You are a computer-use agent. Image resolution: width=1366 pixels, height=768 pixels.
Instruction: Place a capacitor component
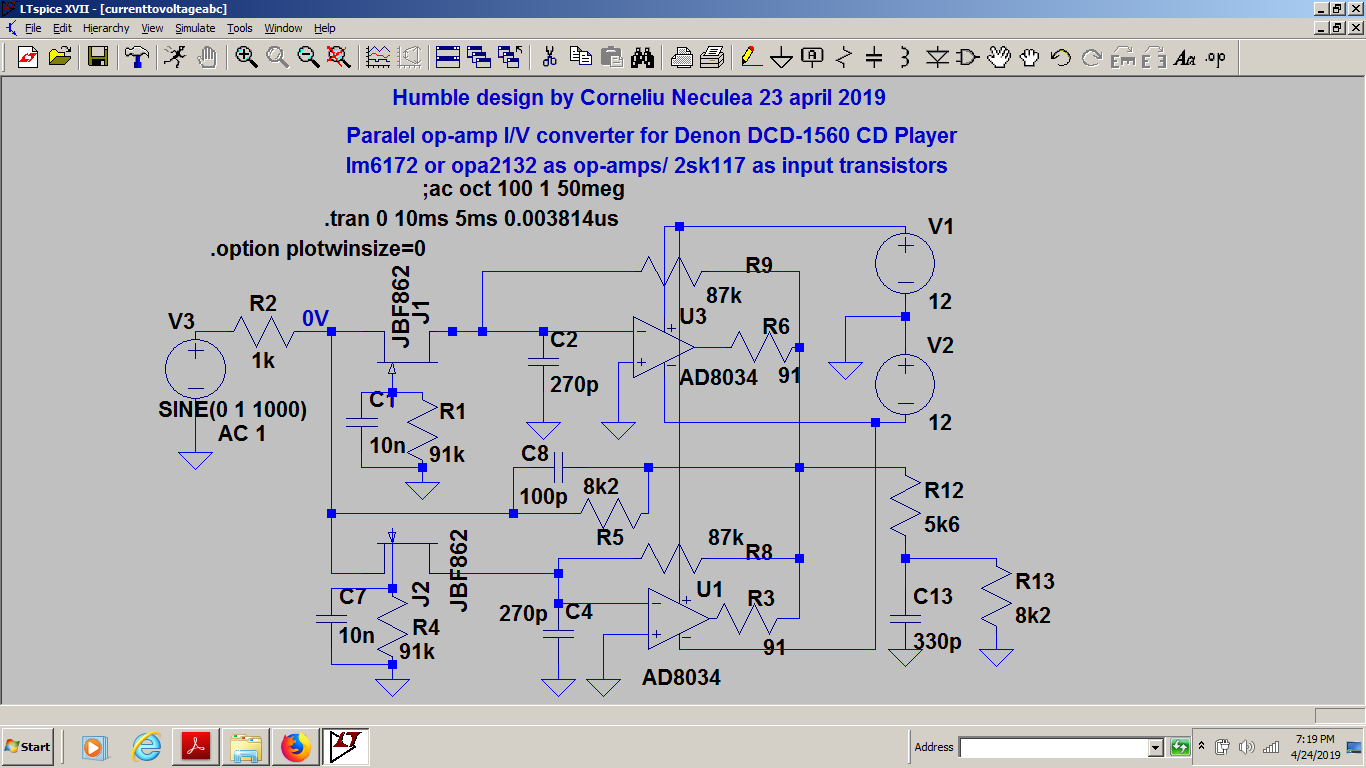(874, 57)
